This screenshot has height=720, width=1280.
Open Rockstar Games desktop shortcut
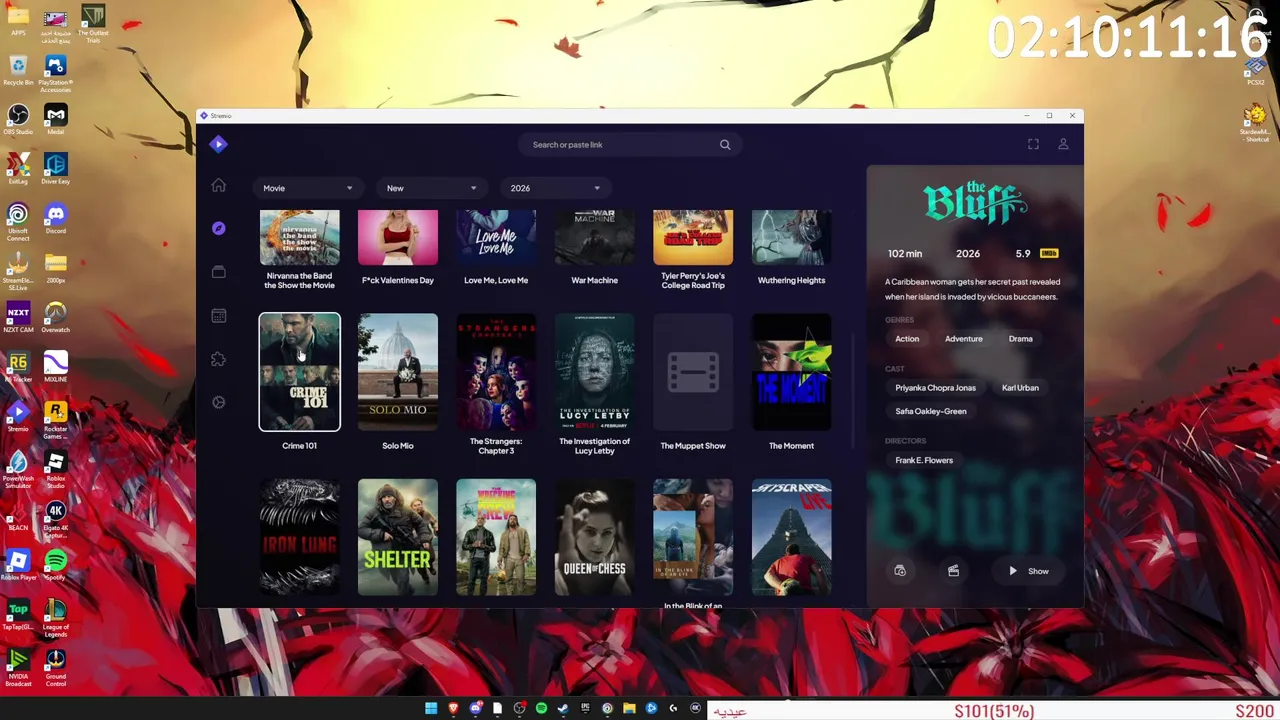[x=56, y=421]
